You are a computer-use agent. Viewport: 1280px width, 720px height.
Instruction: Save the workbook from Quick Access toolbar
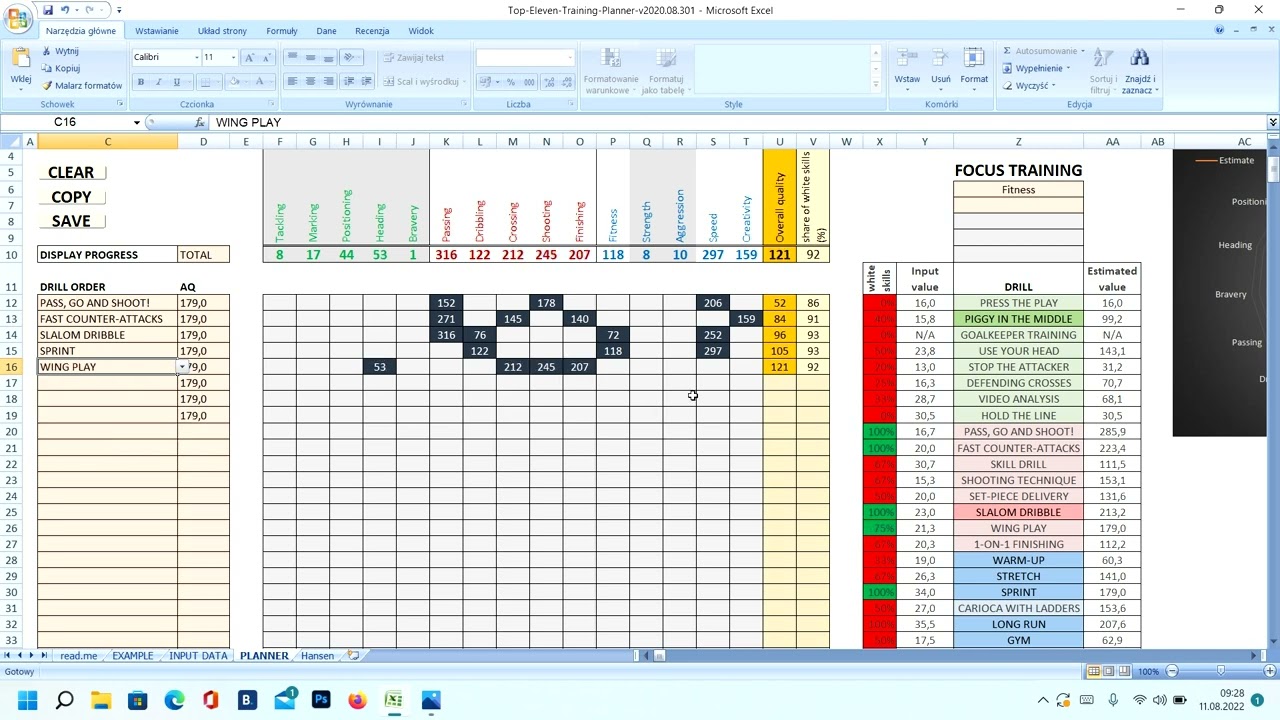point(48,10)
